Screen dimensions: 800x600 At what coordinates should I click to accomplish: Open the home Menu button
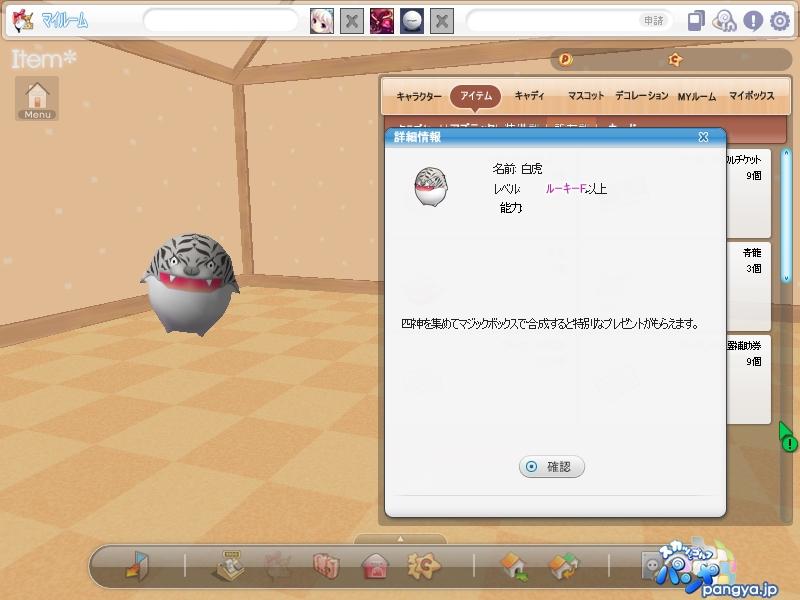(37, 99)
